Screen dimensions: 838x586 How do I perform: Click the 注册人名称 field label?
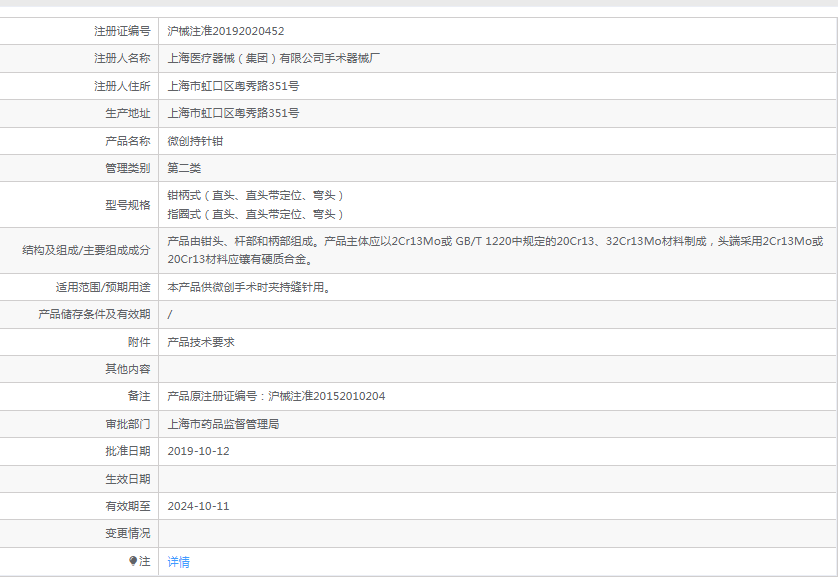point(122,58)
